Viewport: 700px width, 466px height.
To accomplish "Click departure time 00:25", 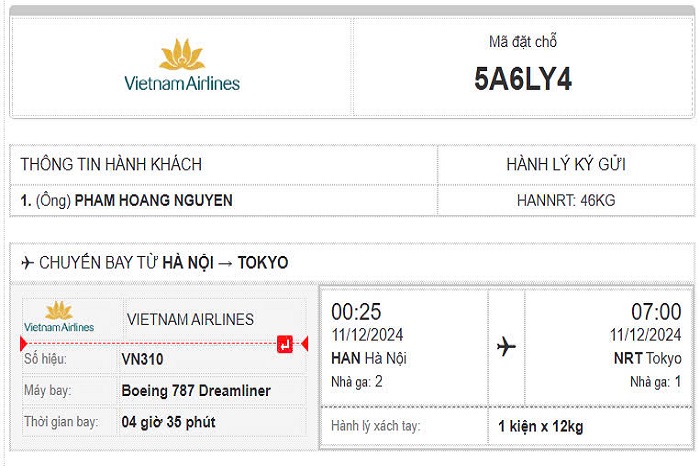I will (356, 312).
